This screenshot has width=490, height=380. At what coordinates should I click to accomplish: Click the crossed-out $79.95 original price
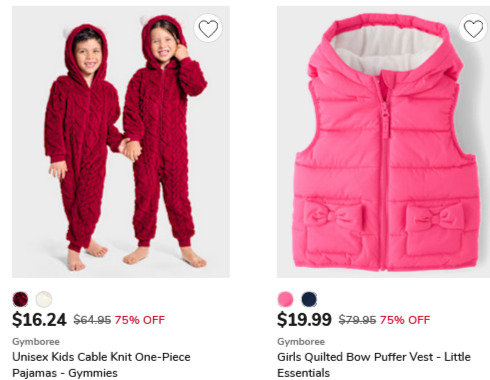pyautogui.click(x=357, y=320)
